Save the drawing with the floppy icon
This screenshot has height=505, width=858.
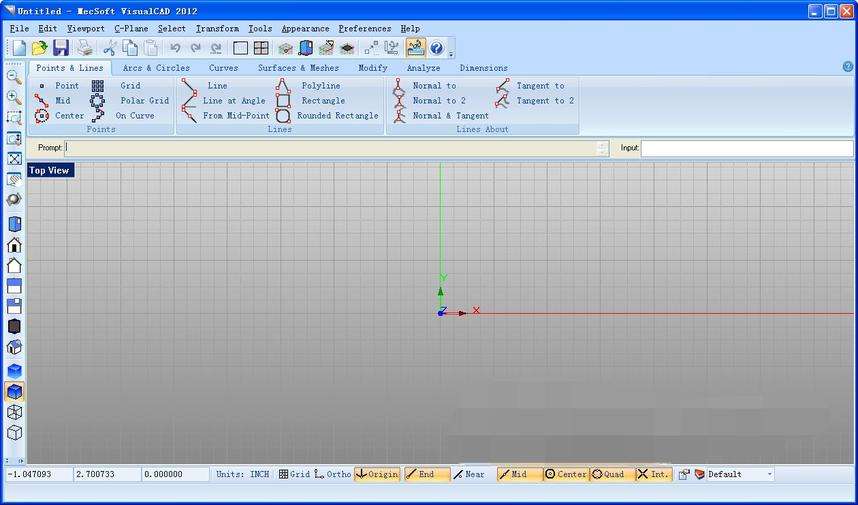tap(60, 48)
